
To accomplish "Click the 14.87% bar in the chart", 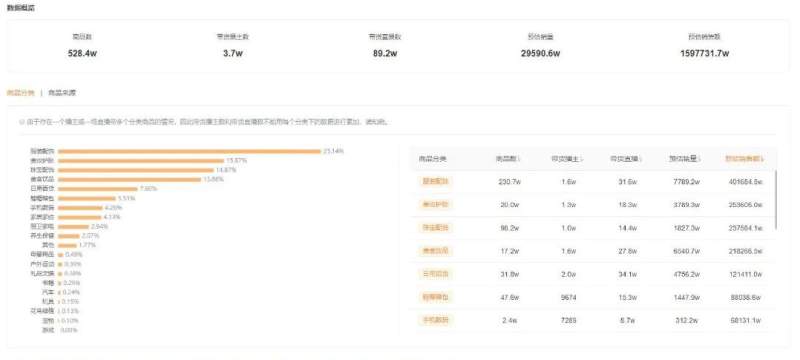I will pyautogui.click(x=136, y=170).
